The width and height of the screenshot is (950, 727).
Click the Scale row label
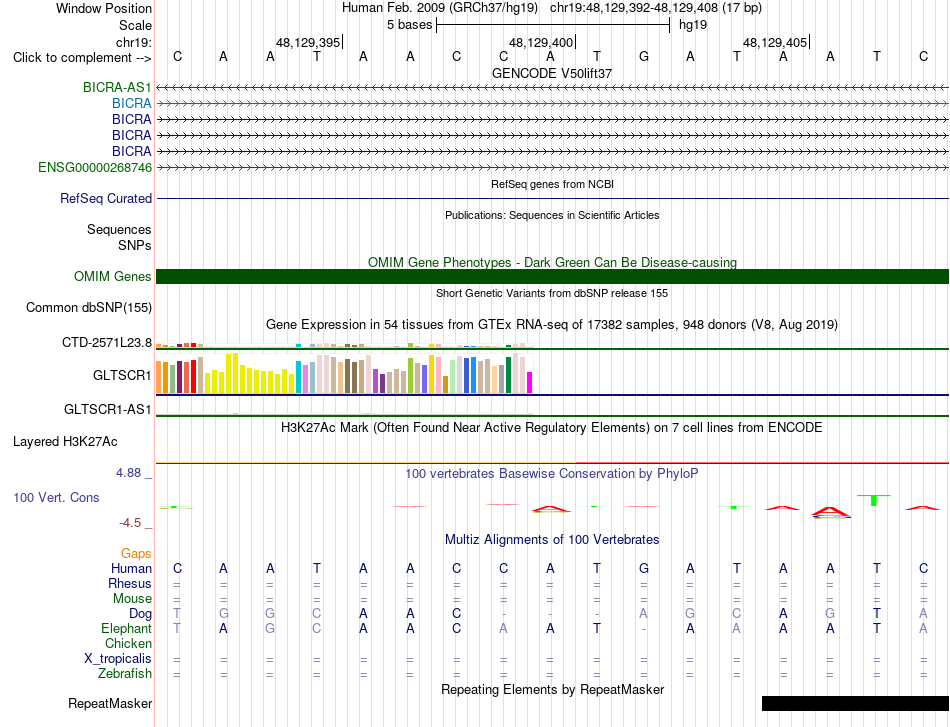136,25
